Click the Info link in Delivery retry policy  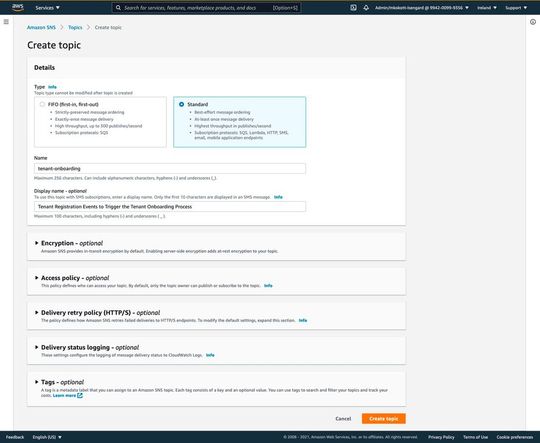(303, 320)
